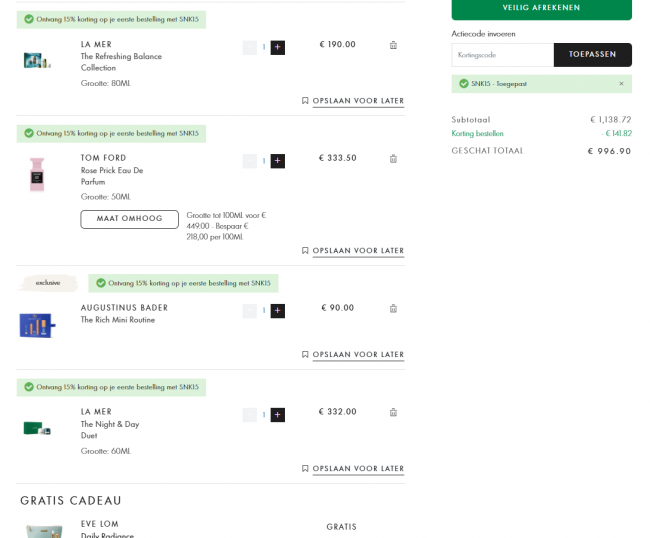Click trash icon for Augustinus Bader item
Image resolution: width=650 pixels, height=538 pixels.
393,308
